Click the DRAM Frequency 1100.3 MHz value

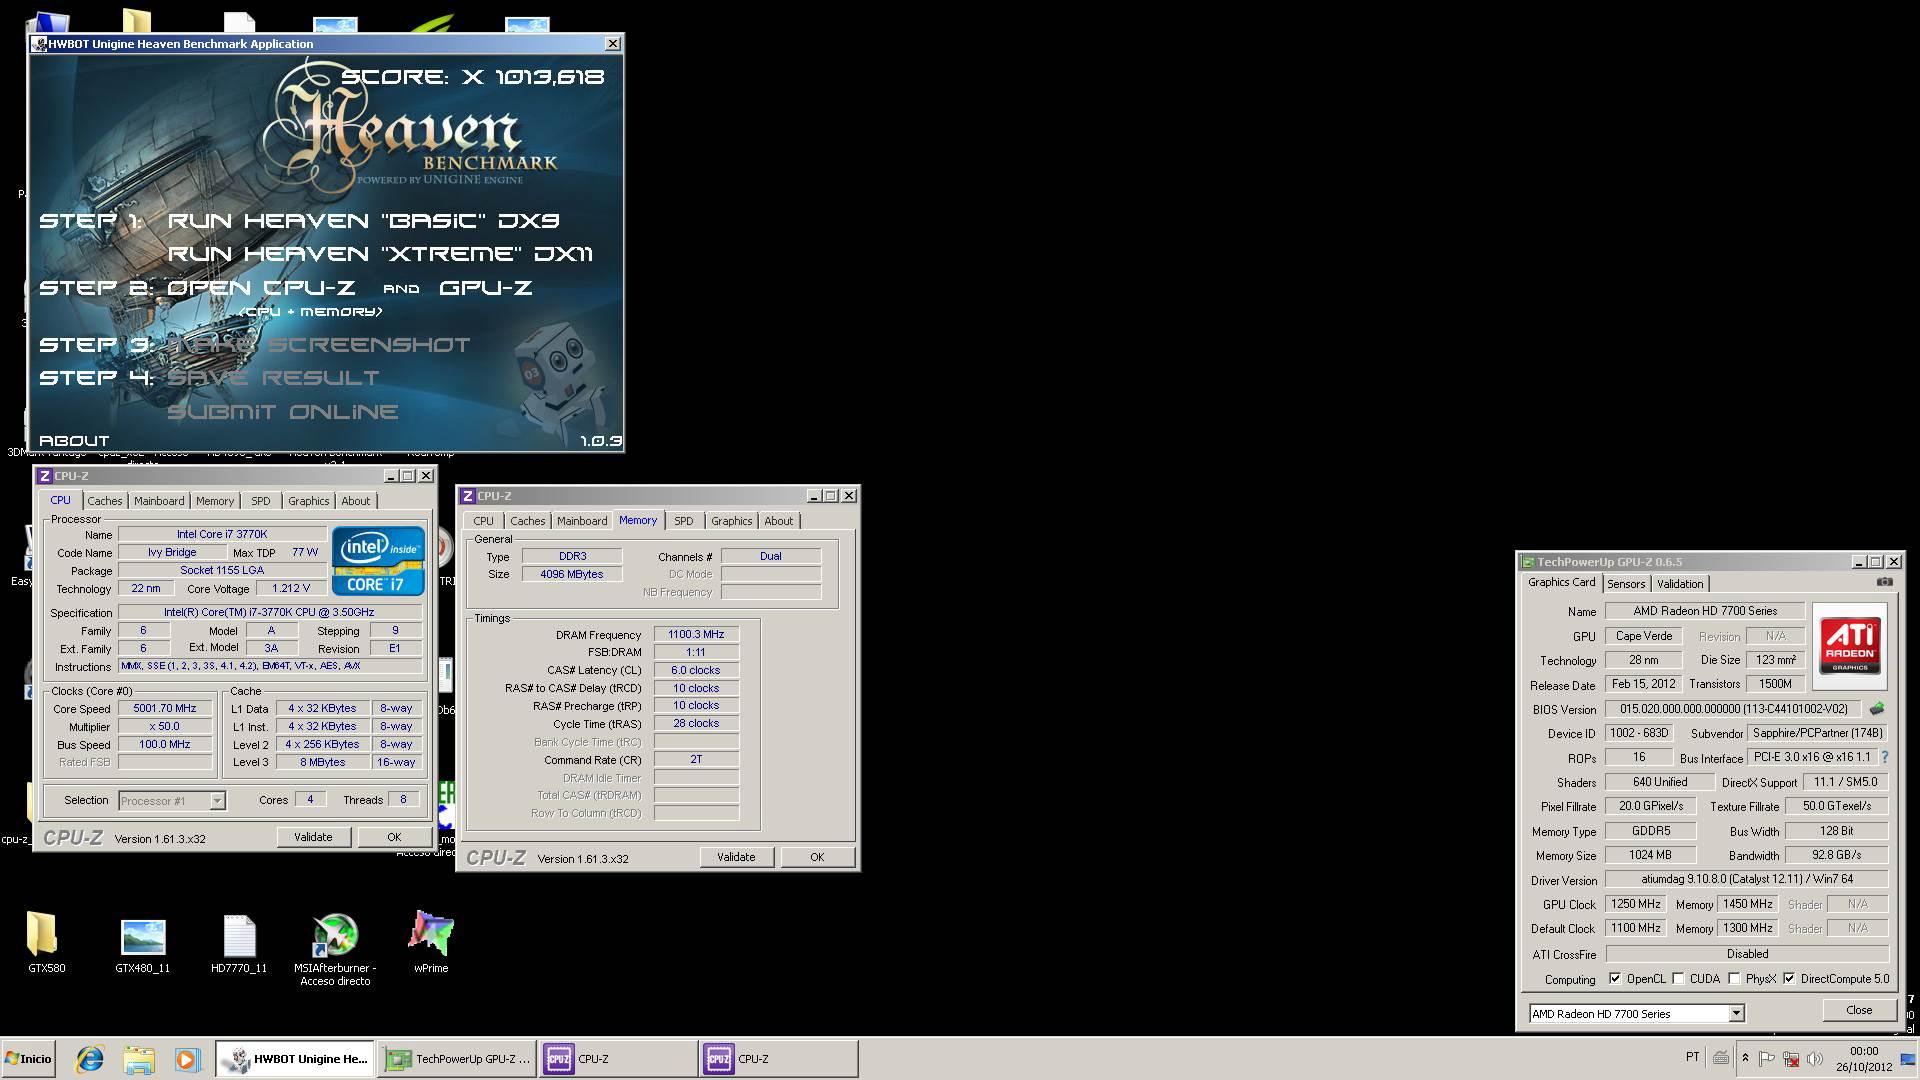click(x=696, y=635)
